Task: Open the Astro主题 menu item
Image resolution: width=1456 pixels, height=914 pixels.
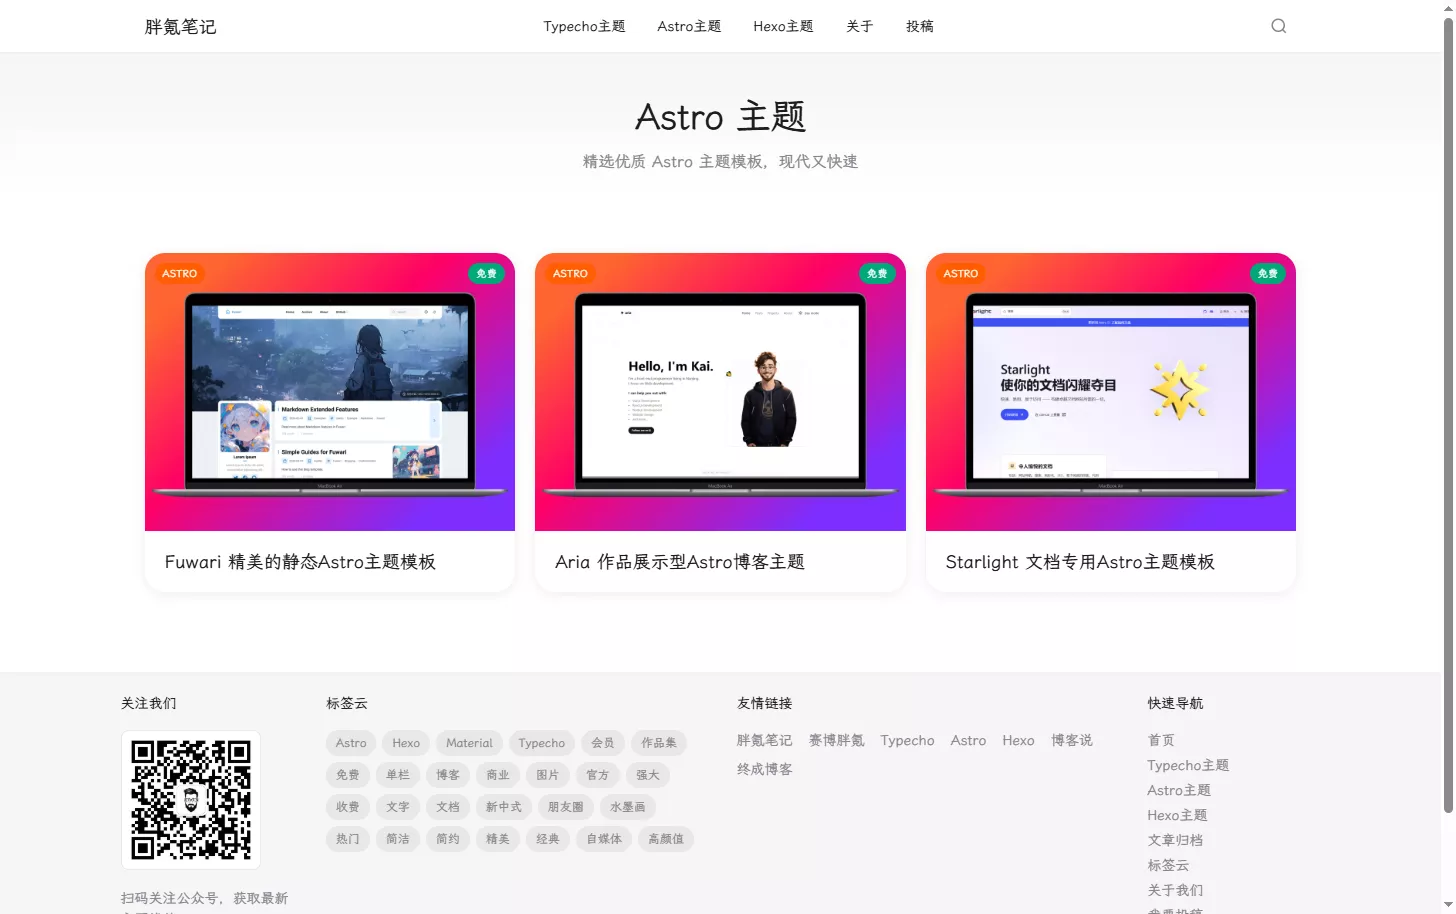Action: (x=689, y=26)
